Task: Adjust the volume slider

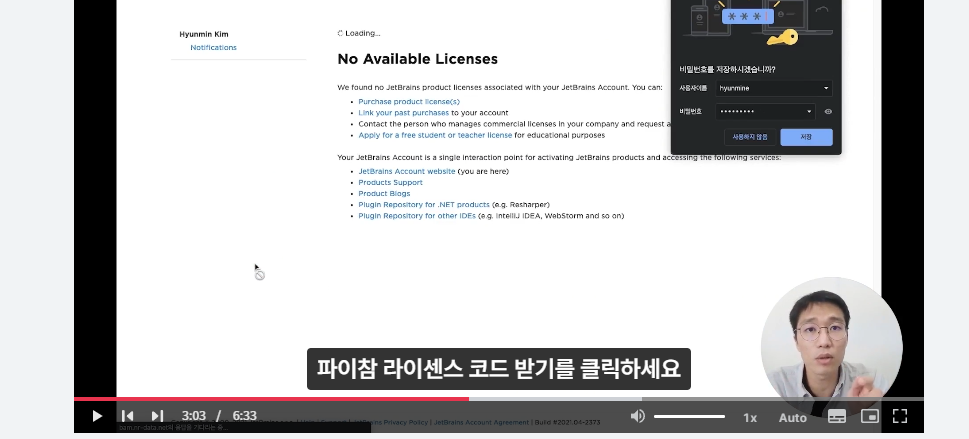Action: click(689, 417)
